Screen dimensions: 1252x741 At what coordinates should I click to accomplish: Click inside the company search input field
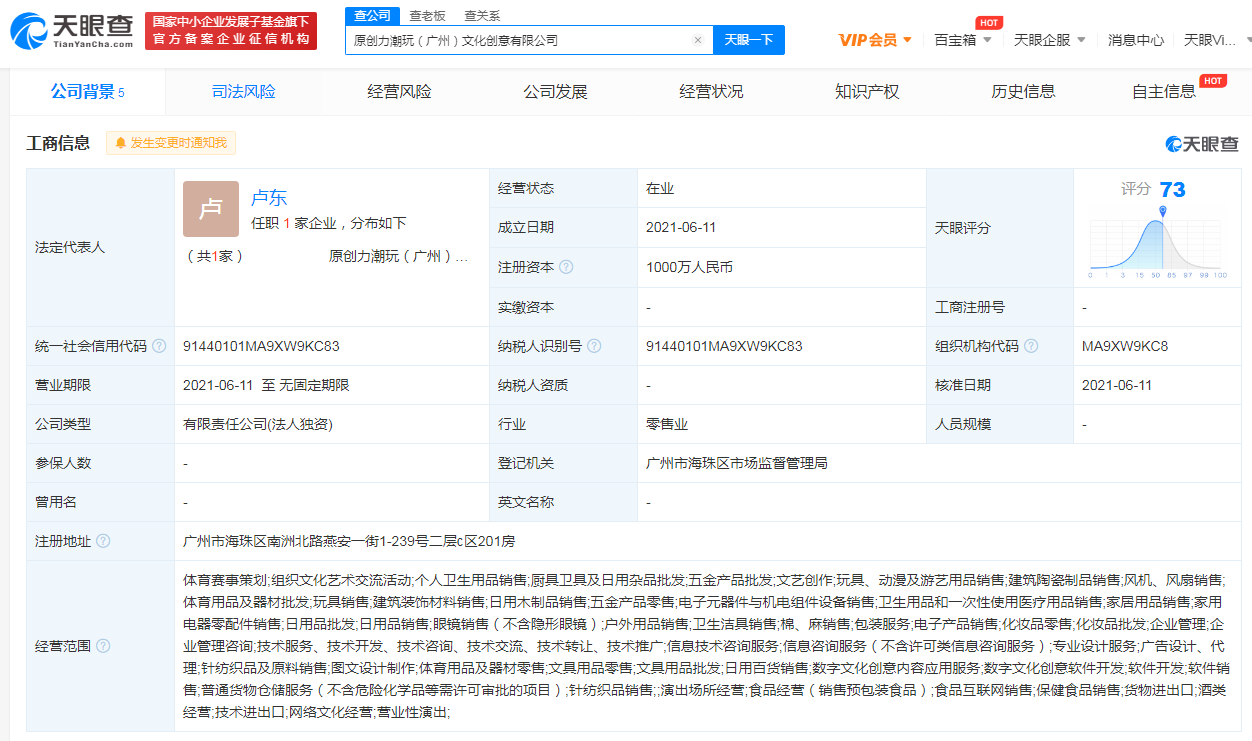(520, 39)
